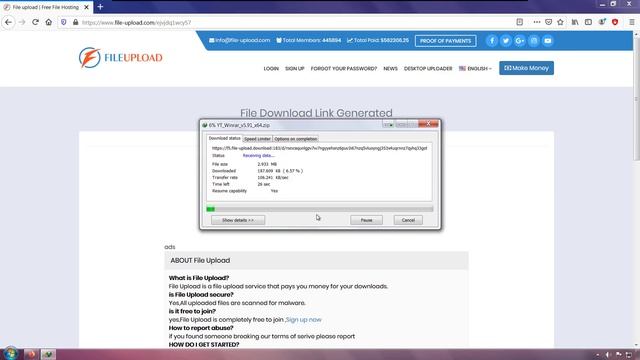Bookmark this page with the star icon
The image size is (640, 360).
pos(560,22)
